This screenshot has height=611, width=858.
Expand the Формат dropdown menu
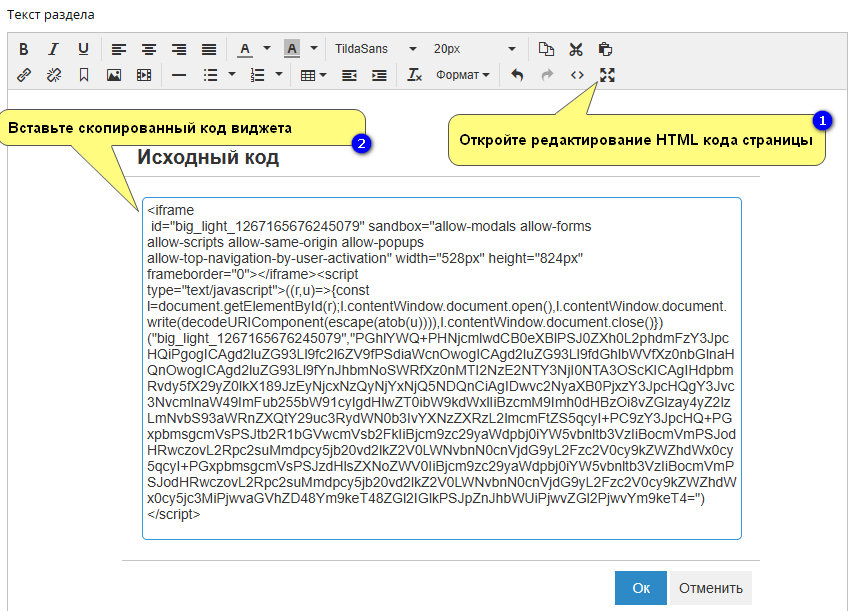pos(463,75)
